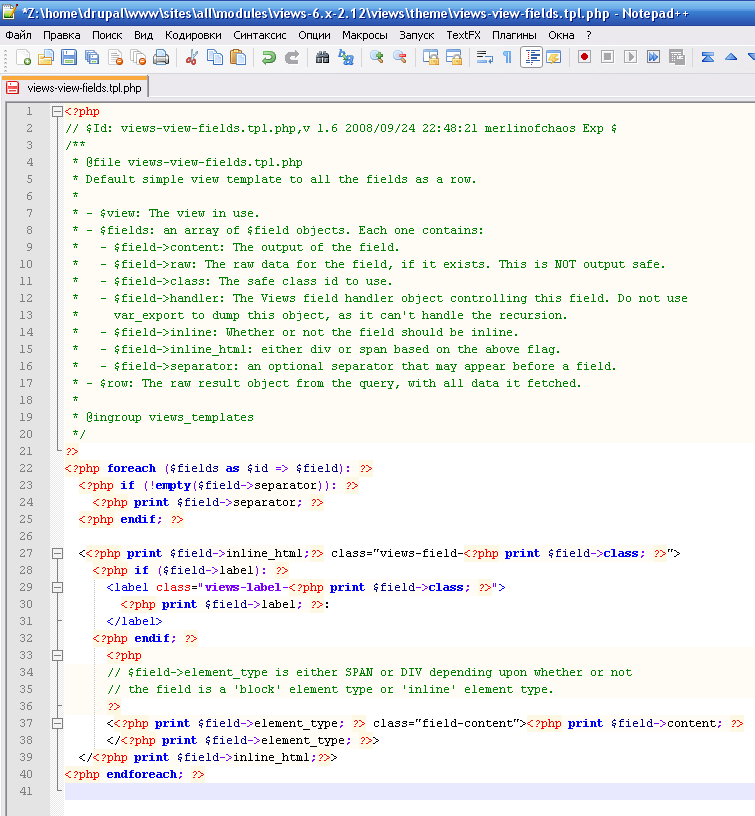Zoom in with the magnifier plus icon

coord(376,57)
